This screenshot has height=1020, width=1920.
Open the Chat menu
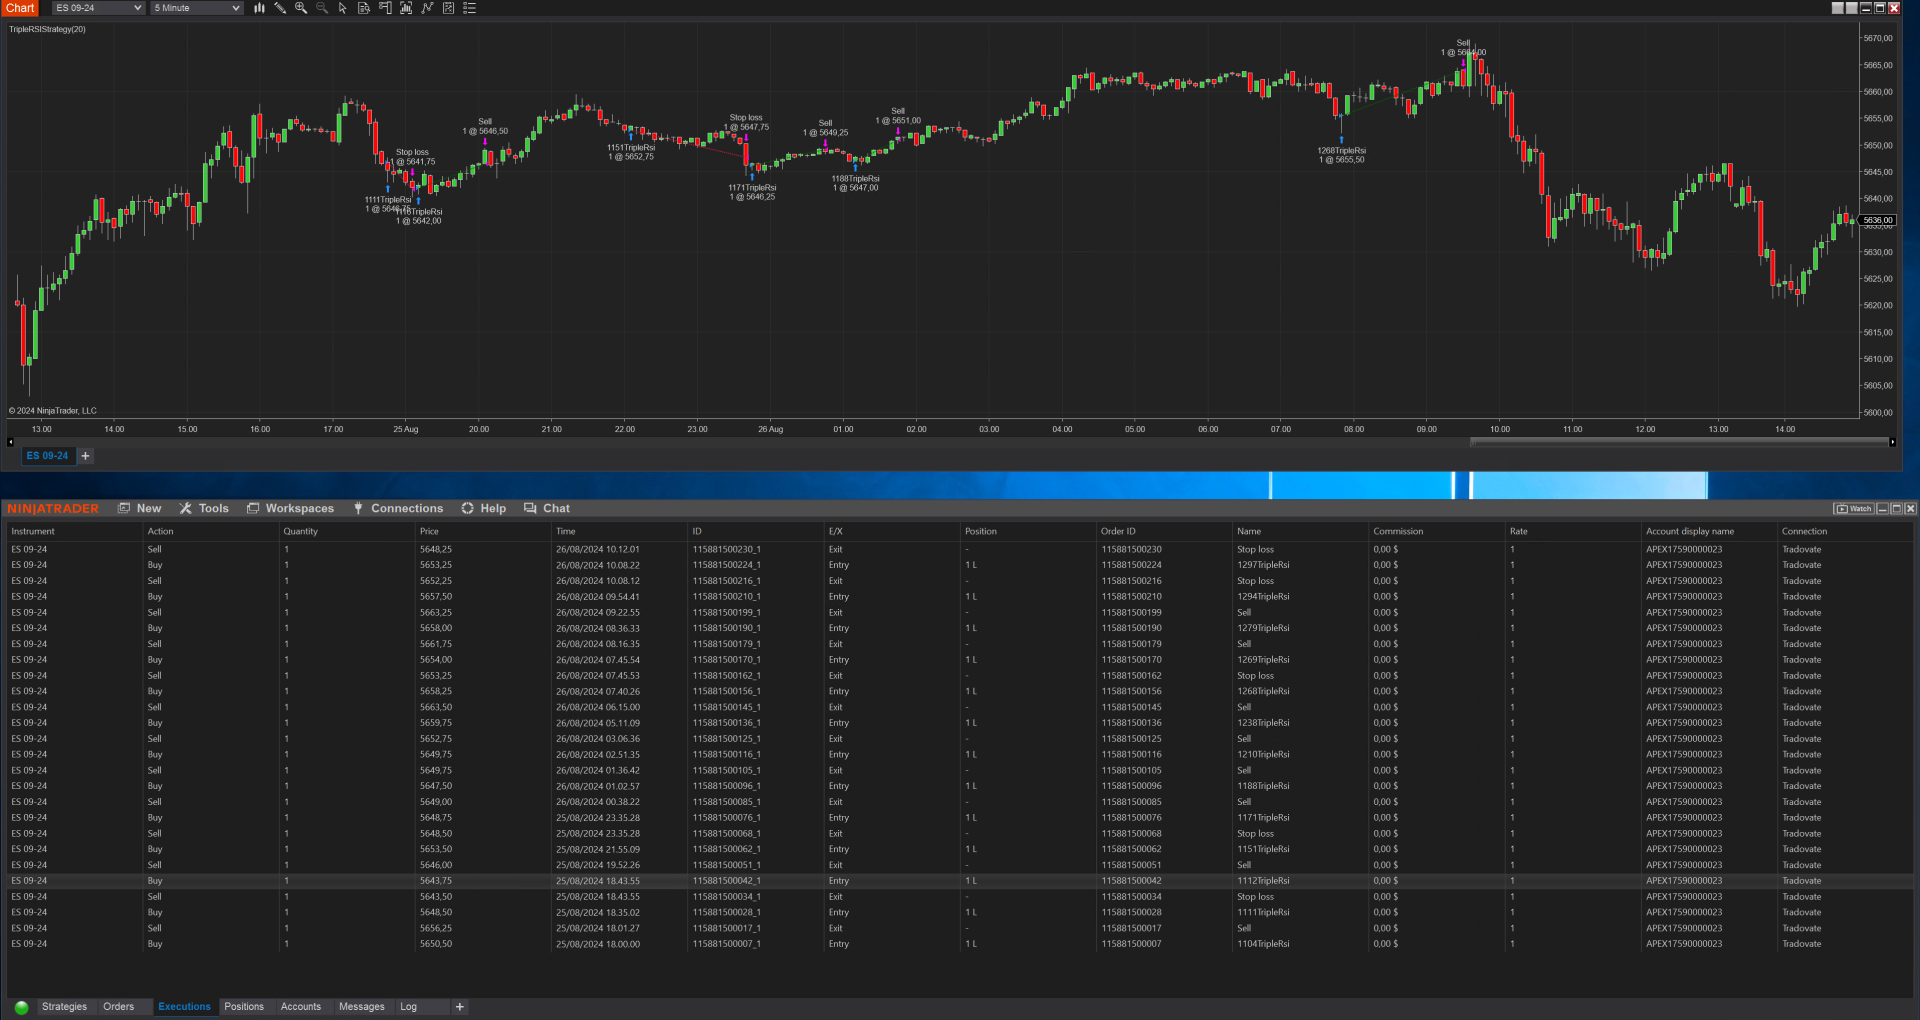click(x=547, y=508)
